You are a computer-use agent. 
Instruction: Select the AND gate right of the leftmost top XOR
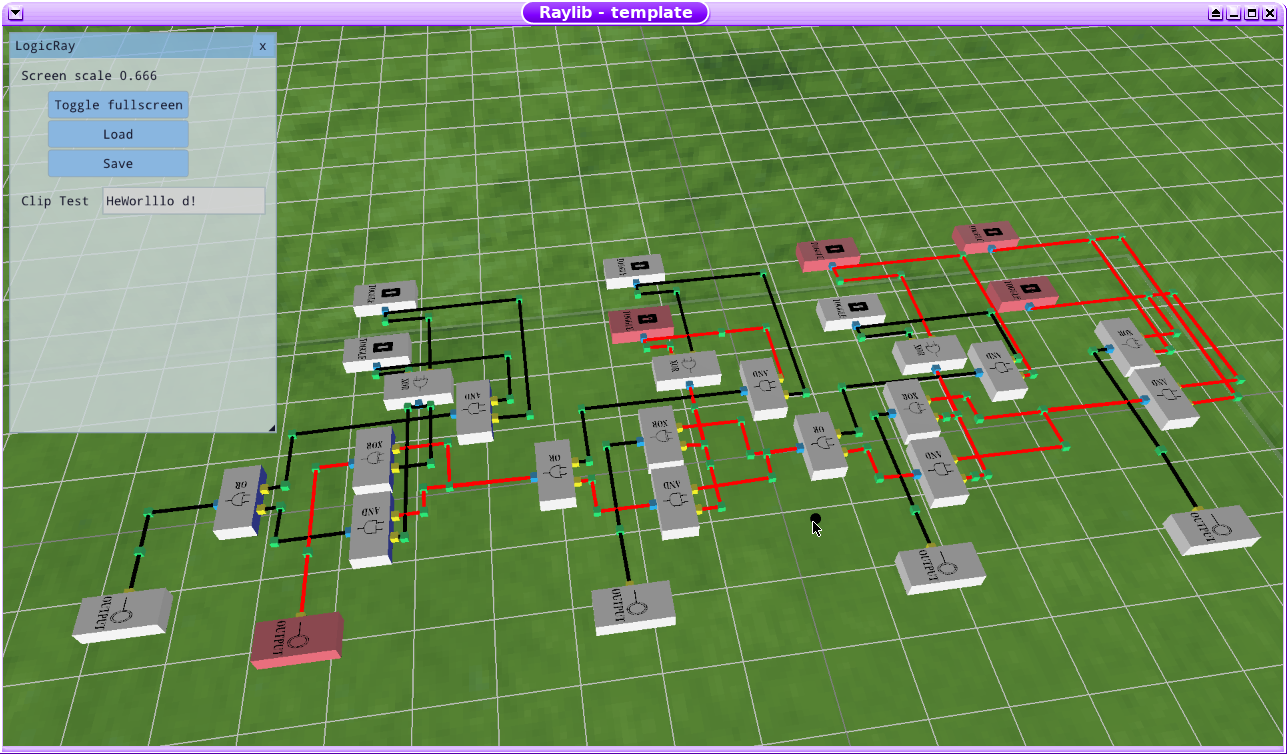pos(474,411)
